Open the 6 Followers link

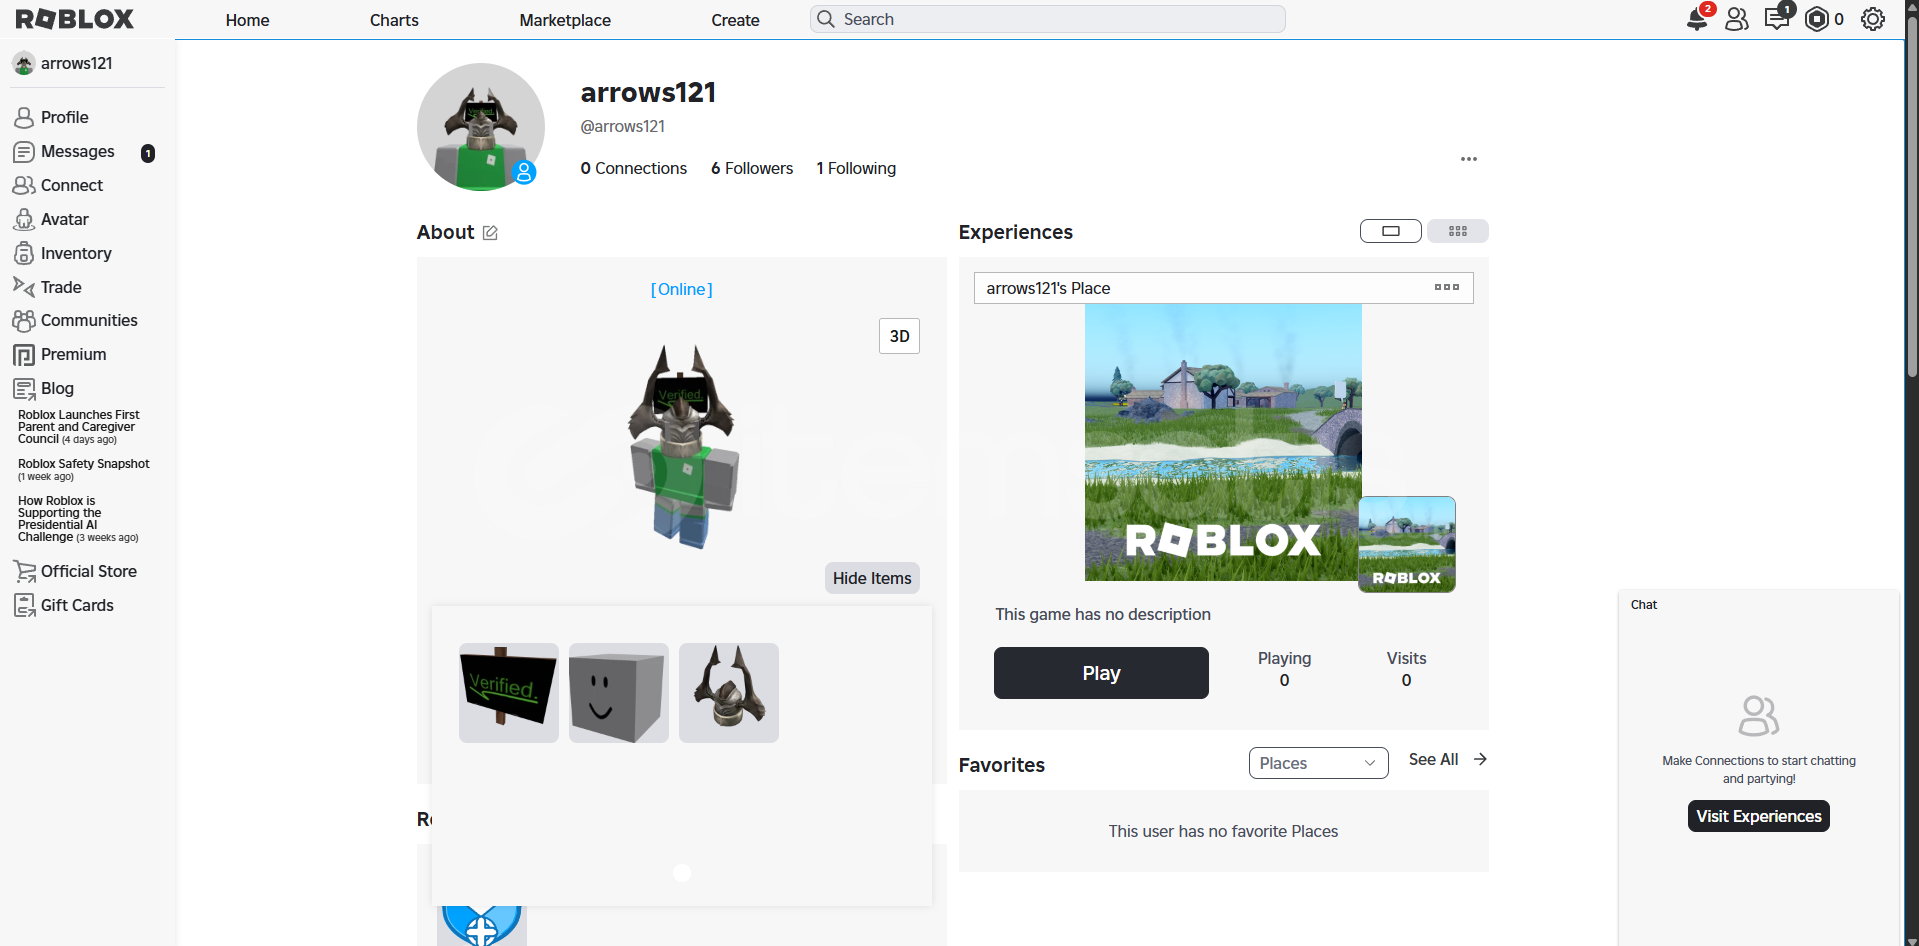pos(752,168)
